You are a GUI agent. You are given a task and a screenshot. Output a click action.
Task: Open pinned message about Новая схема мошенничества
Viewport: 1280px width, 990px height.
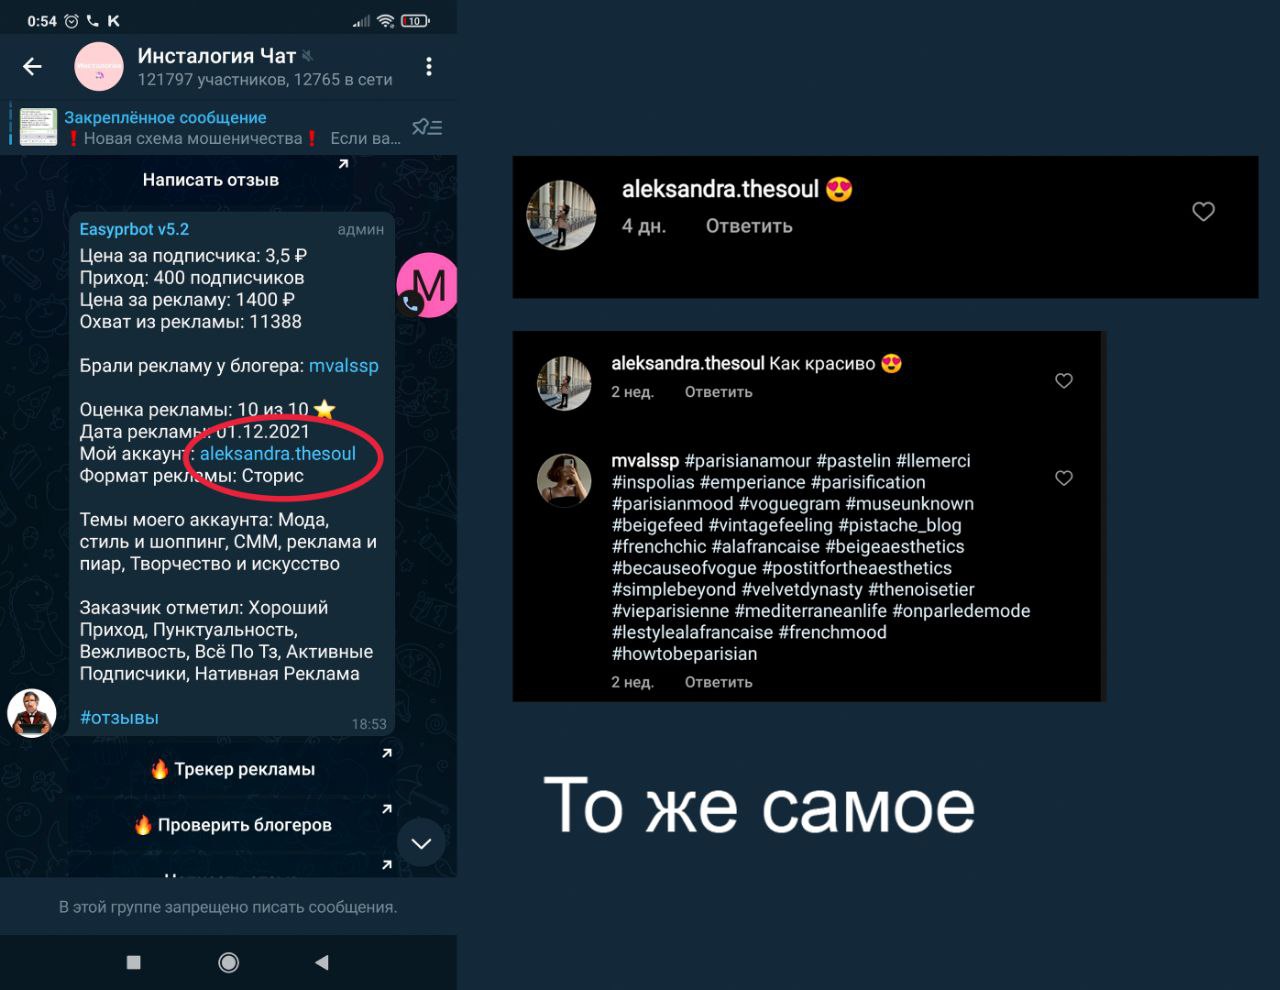click(x=210, y=128)
